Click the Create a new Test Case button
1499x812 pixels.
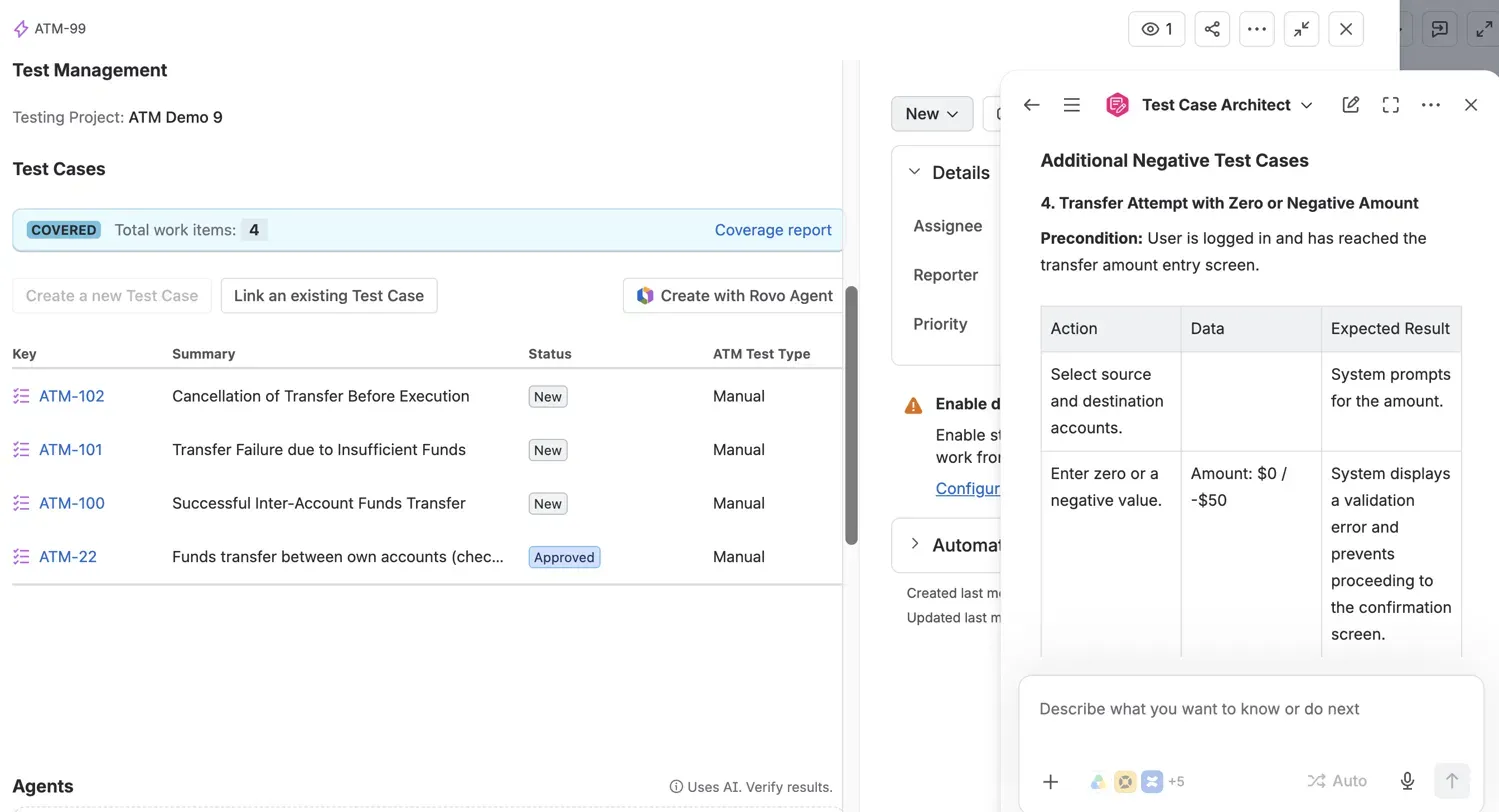tap(112, 296)
